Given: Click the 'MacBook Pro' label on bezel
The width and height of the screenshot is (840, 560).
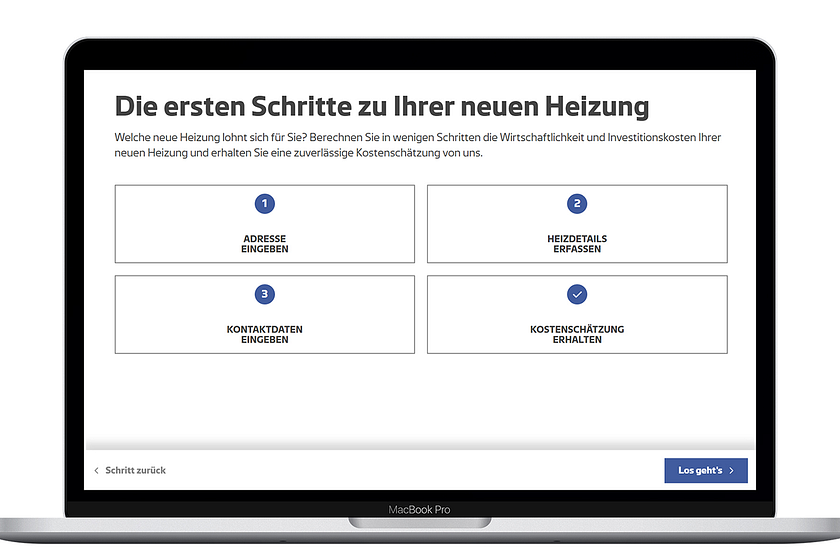Looking at the screenshot, I should 419,510.
